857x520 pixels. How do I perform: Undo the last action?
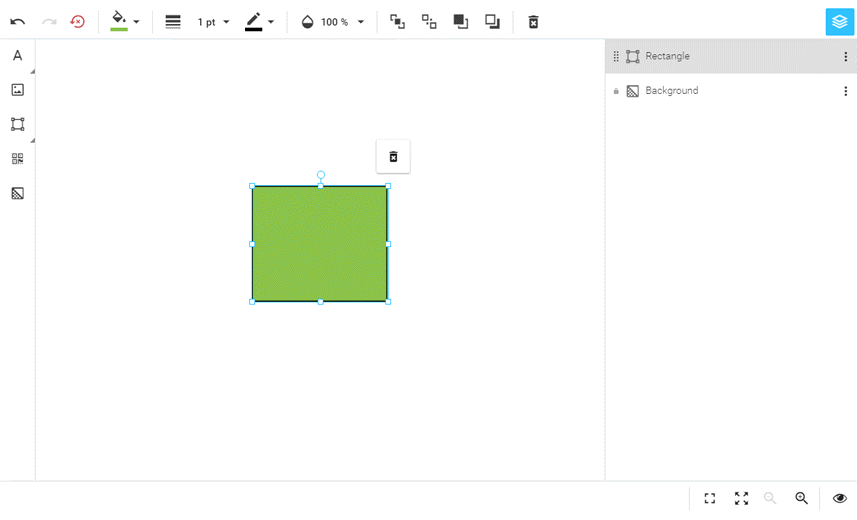[17, 22]
